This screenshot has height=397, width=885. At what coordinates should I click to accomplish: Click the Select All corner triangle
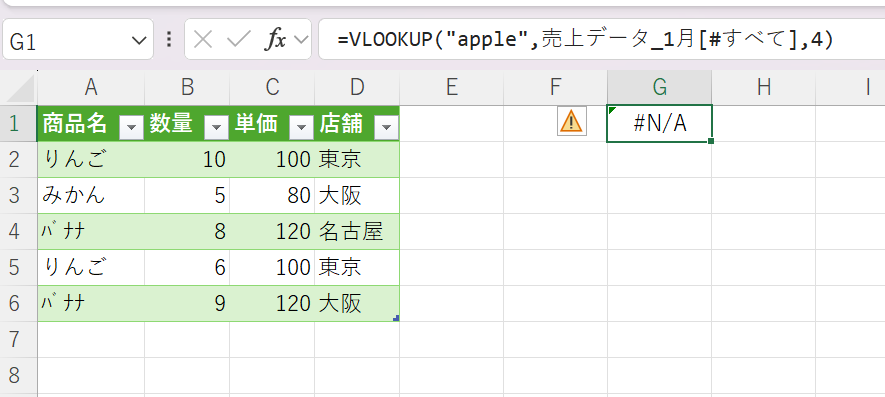[x=20, y=89]
